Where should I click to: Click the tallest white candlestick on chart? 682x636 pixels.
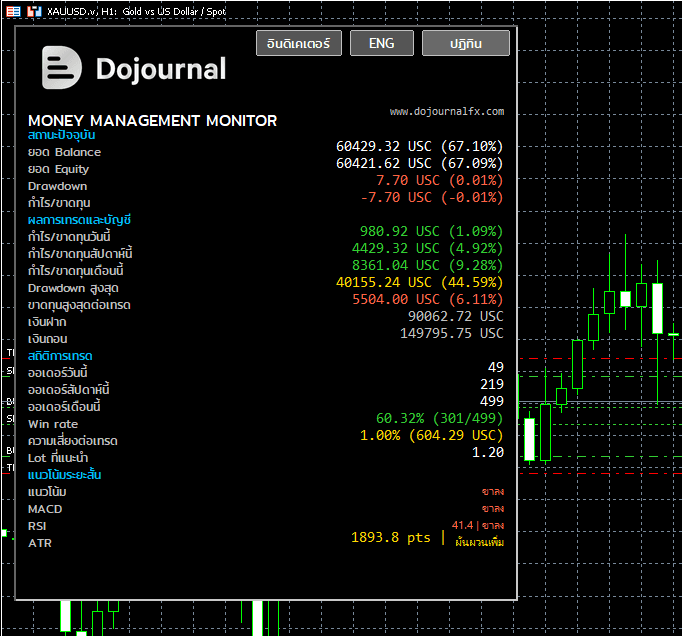point(657,308)
